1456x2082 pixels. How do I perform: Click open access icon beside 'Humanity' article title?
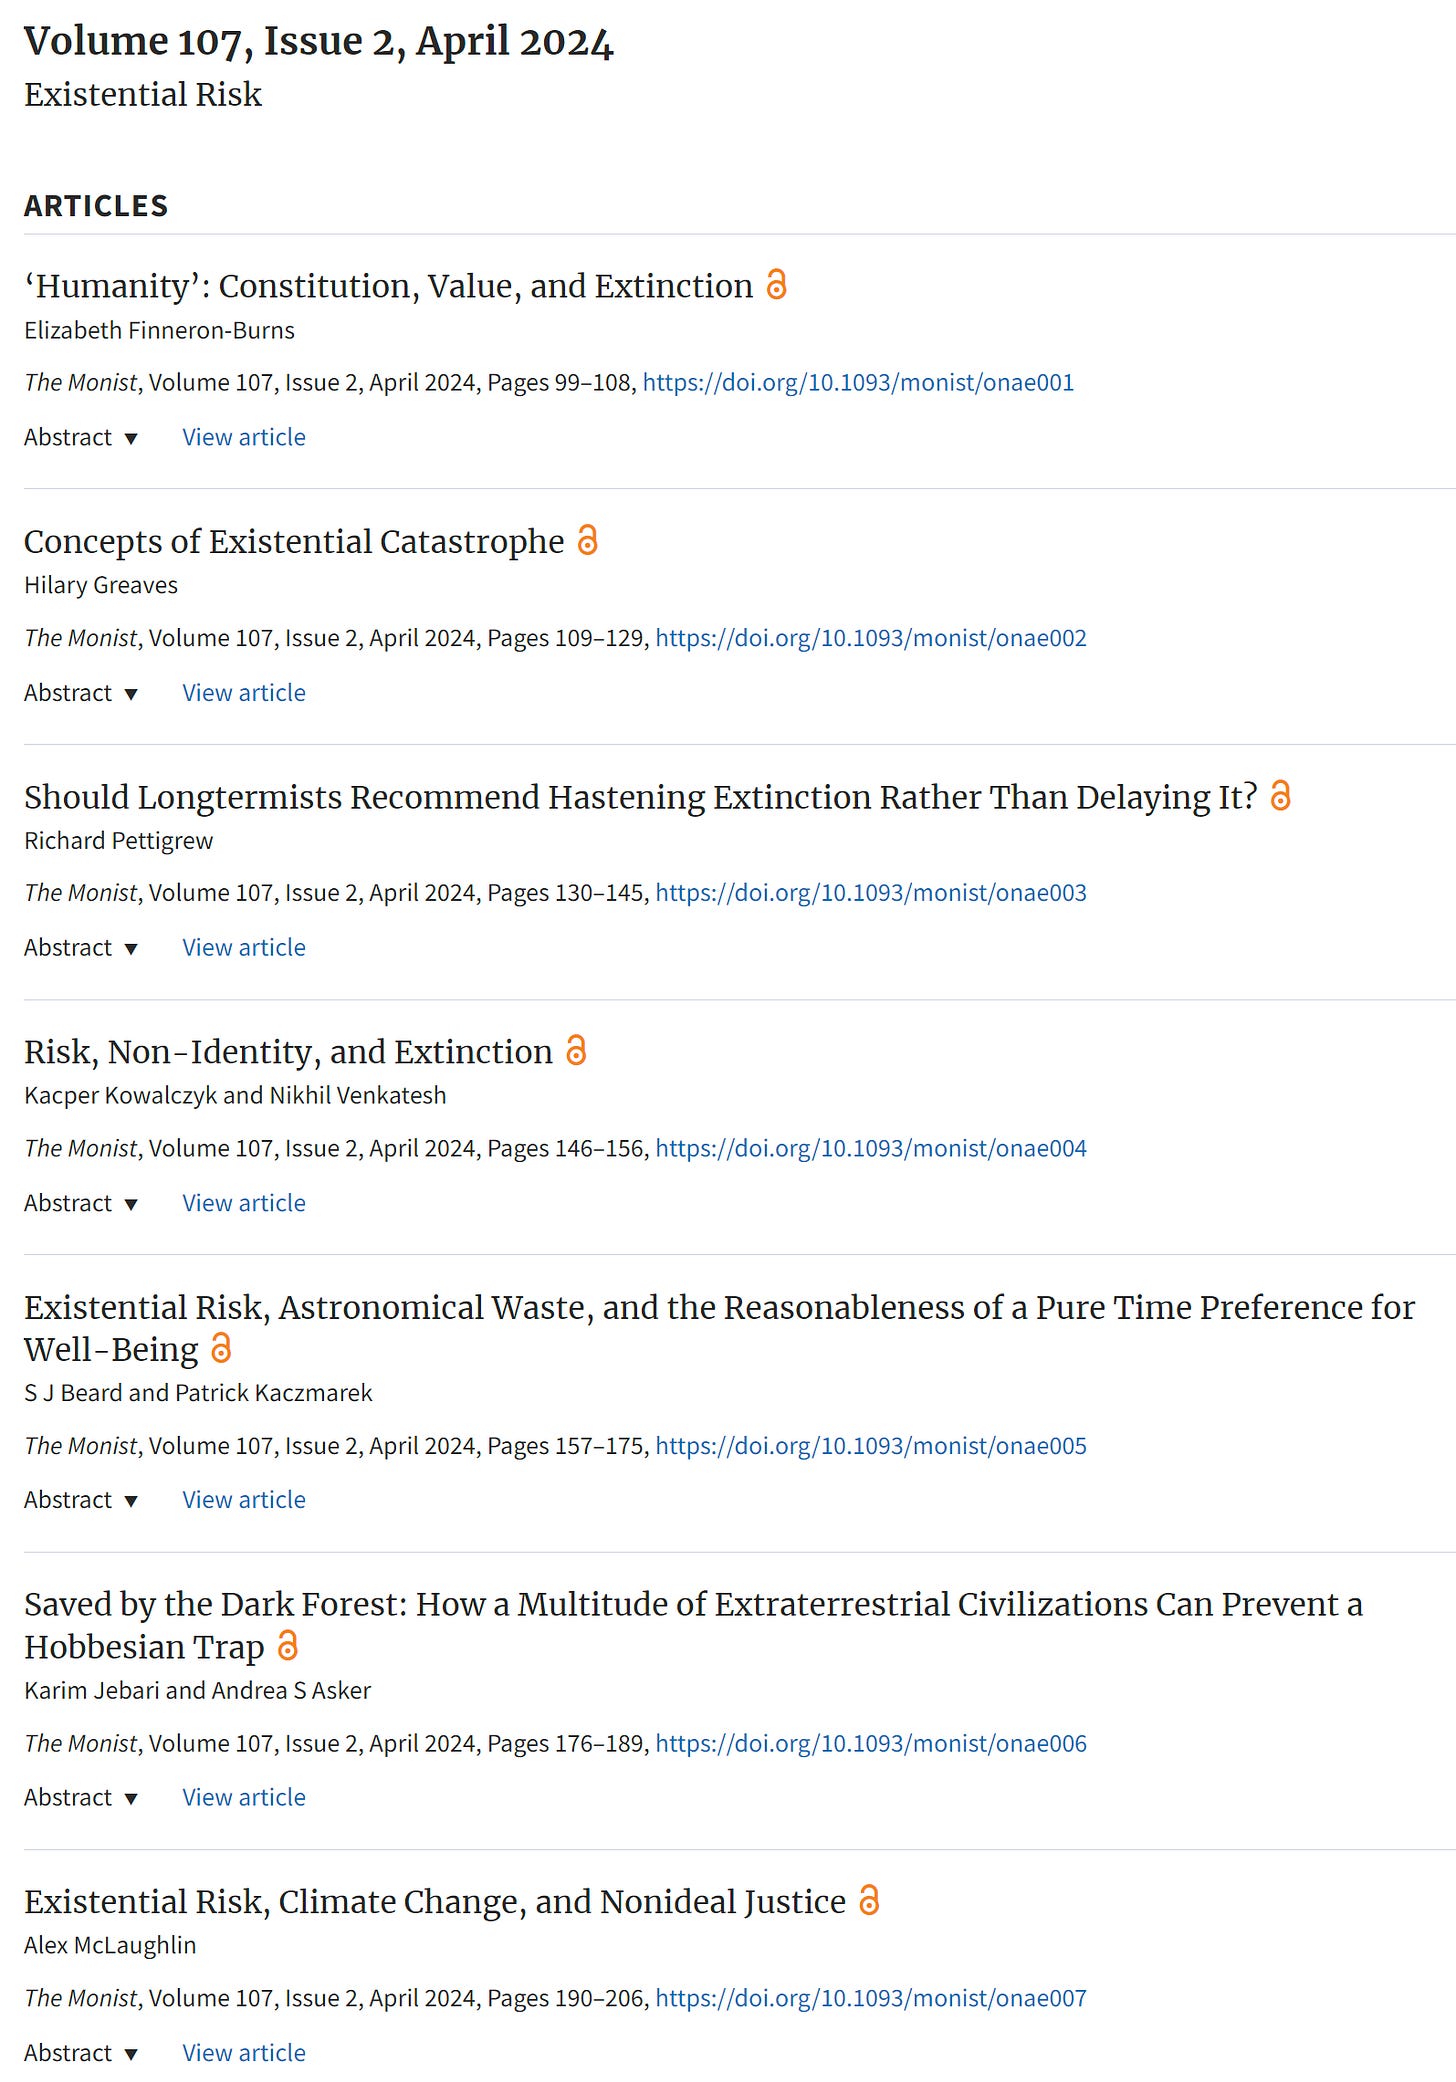776,285
